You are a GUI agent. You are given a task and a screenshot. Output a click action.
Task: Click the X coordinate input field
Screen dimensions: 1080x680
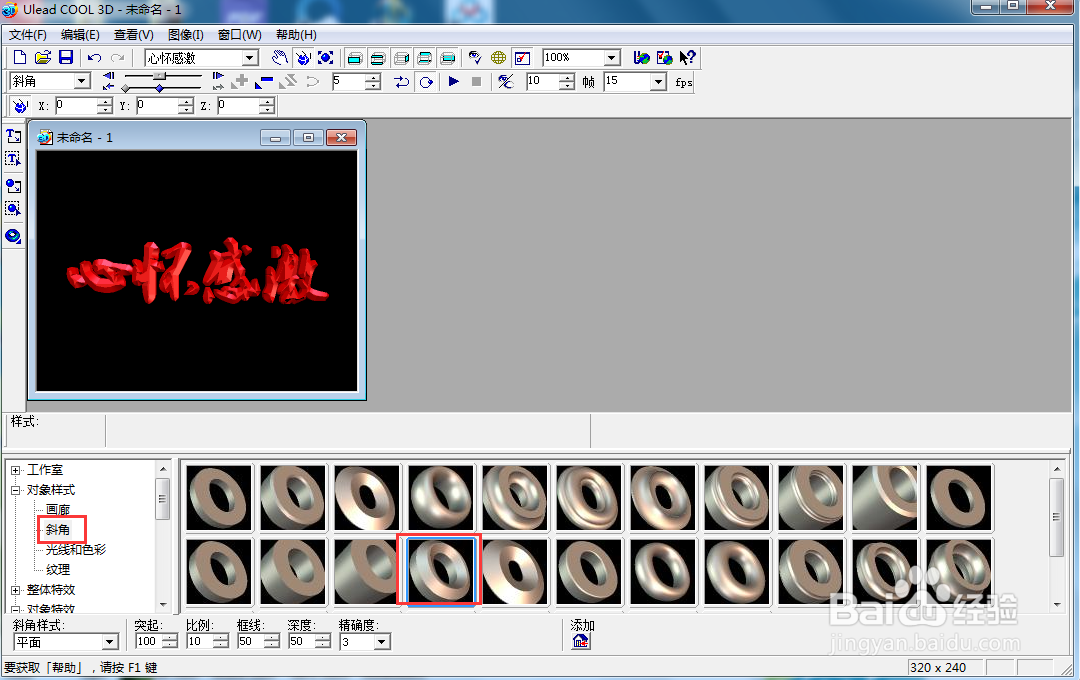click(x=76, y=105)
